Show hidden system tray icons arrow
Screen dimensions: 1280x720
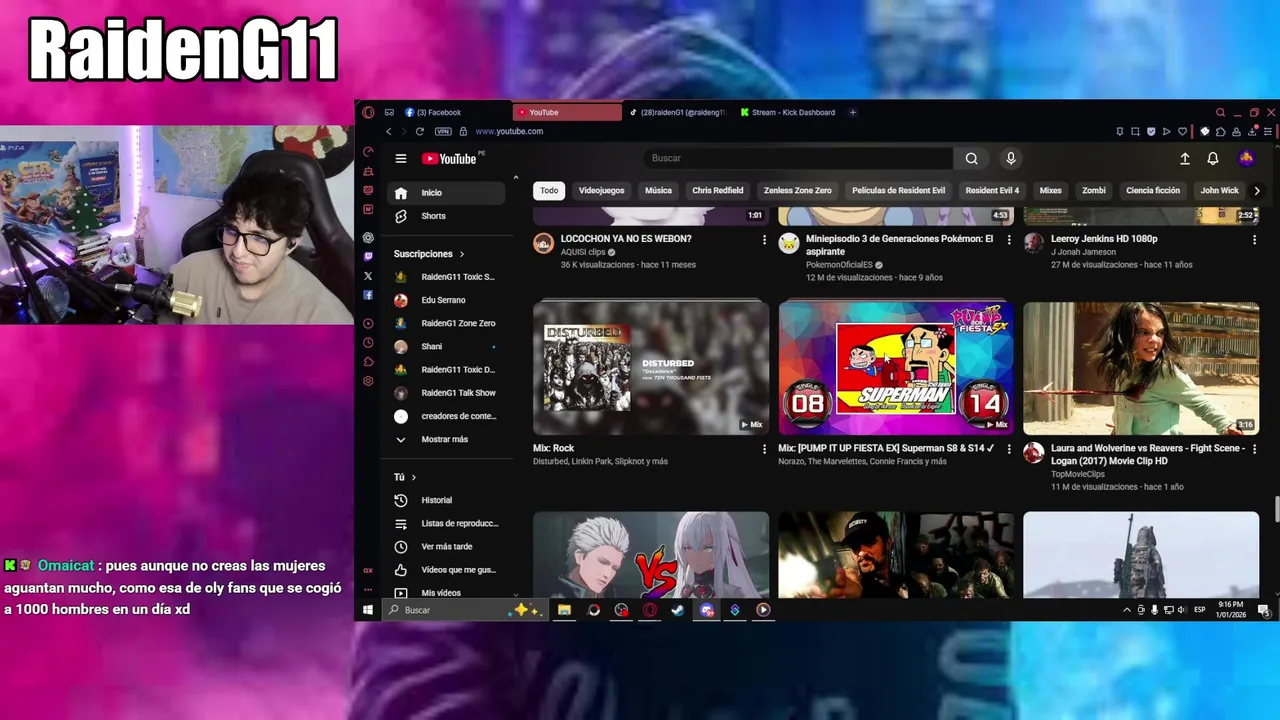point(1127,610)
